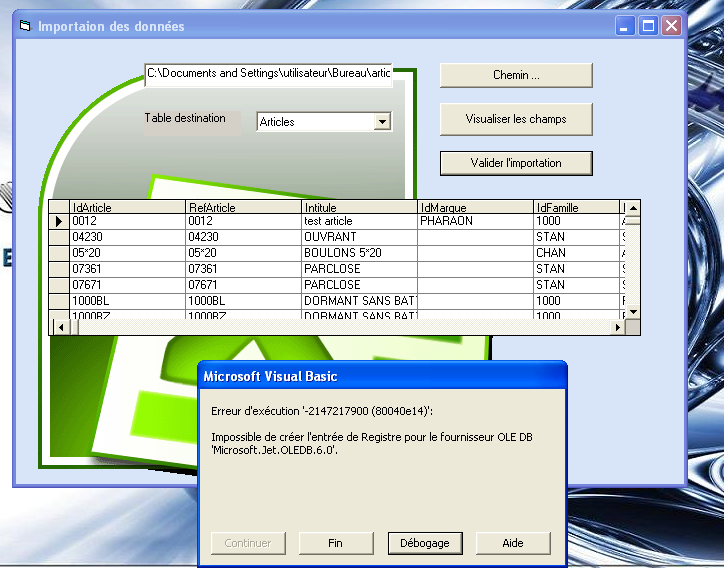Click grid scroll left arrow
The width and height of the screenshot is (724, 568).
[x=61, y=327]
